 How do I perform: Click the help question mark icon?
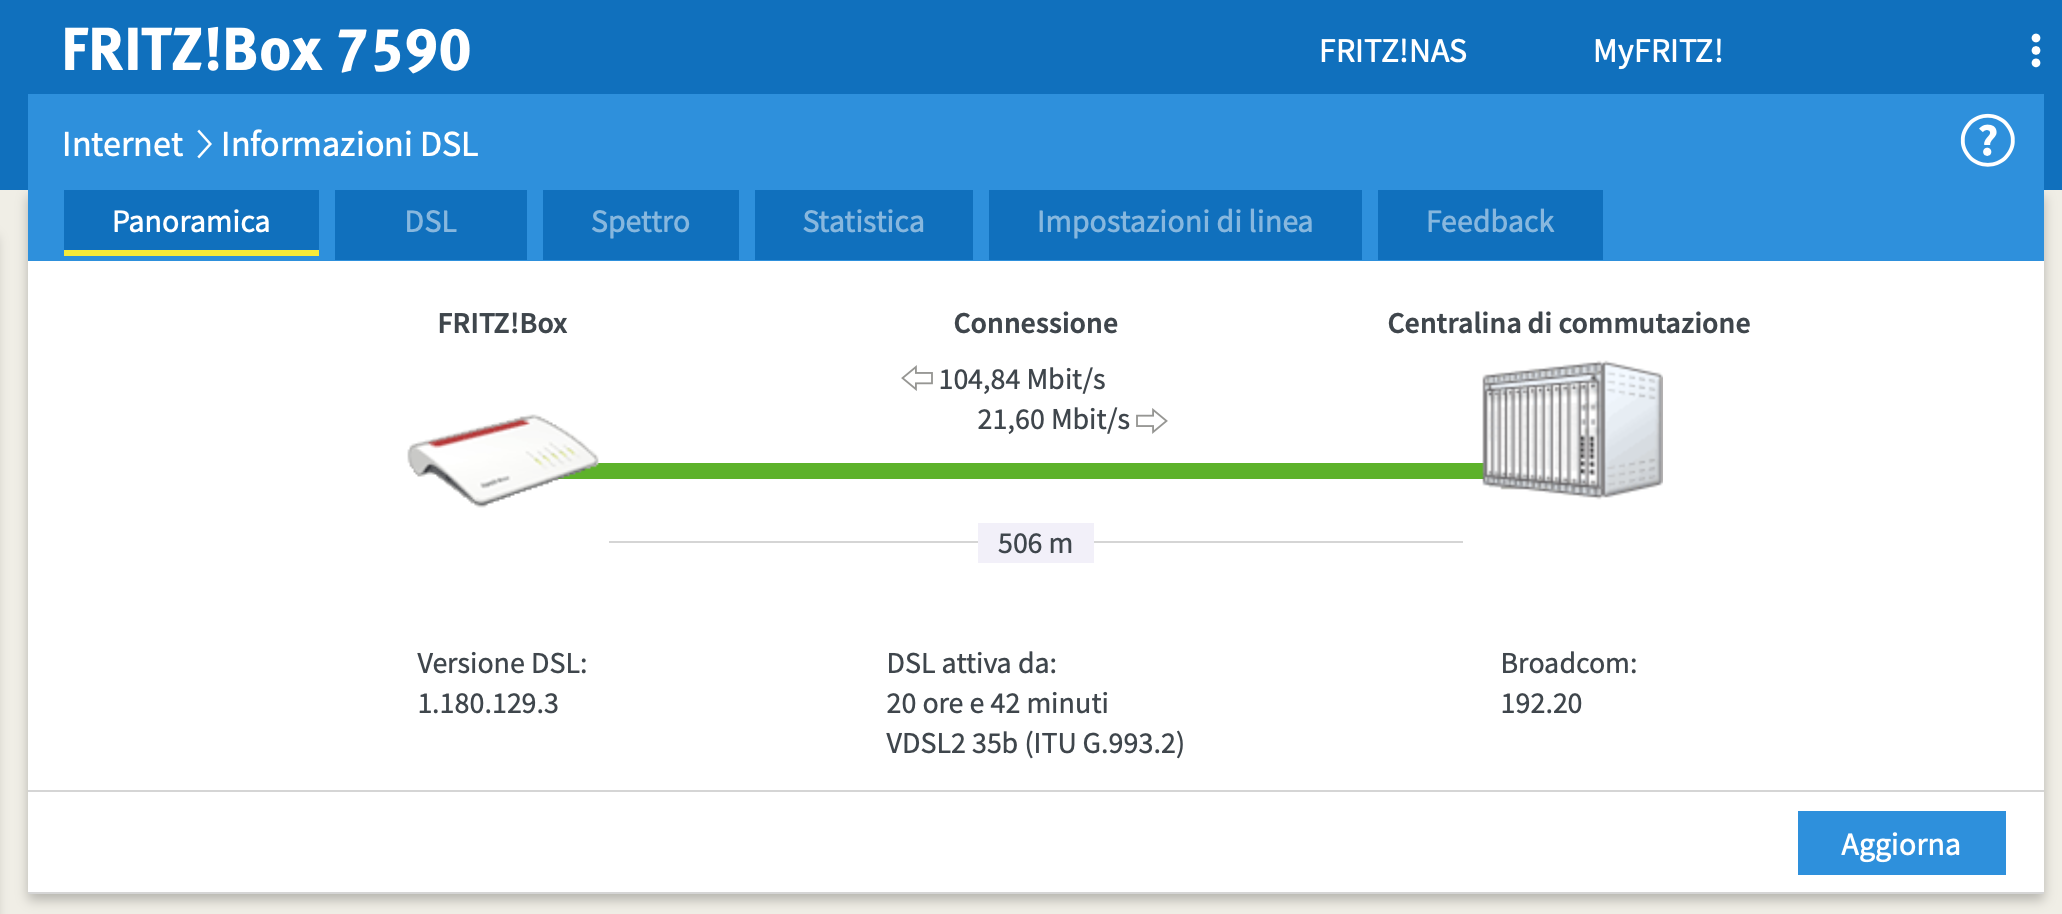(x=1987, y=141)
